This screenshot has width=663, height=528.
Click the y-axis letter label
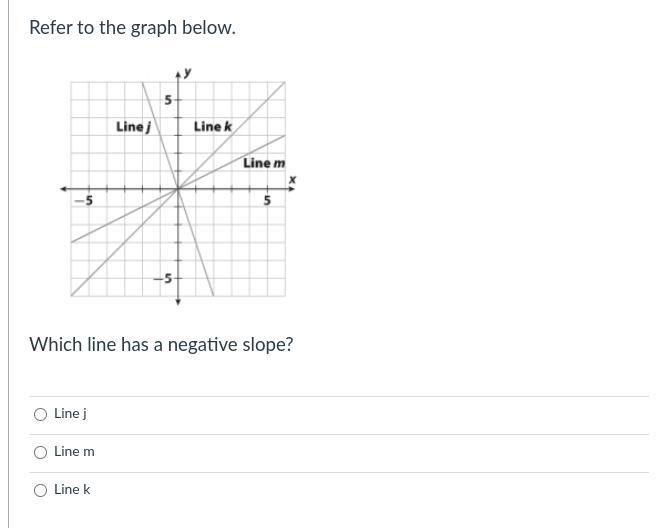tap(188, 72)
